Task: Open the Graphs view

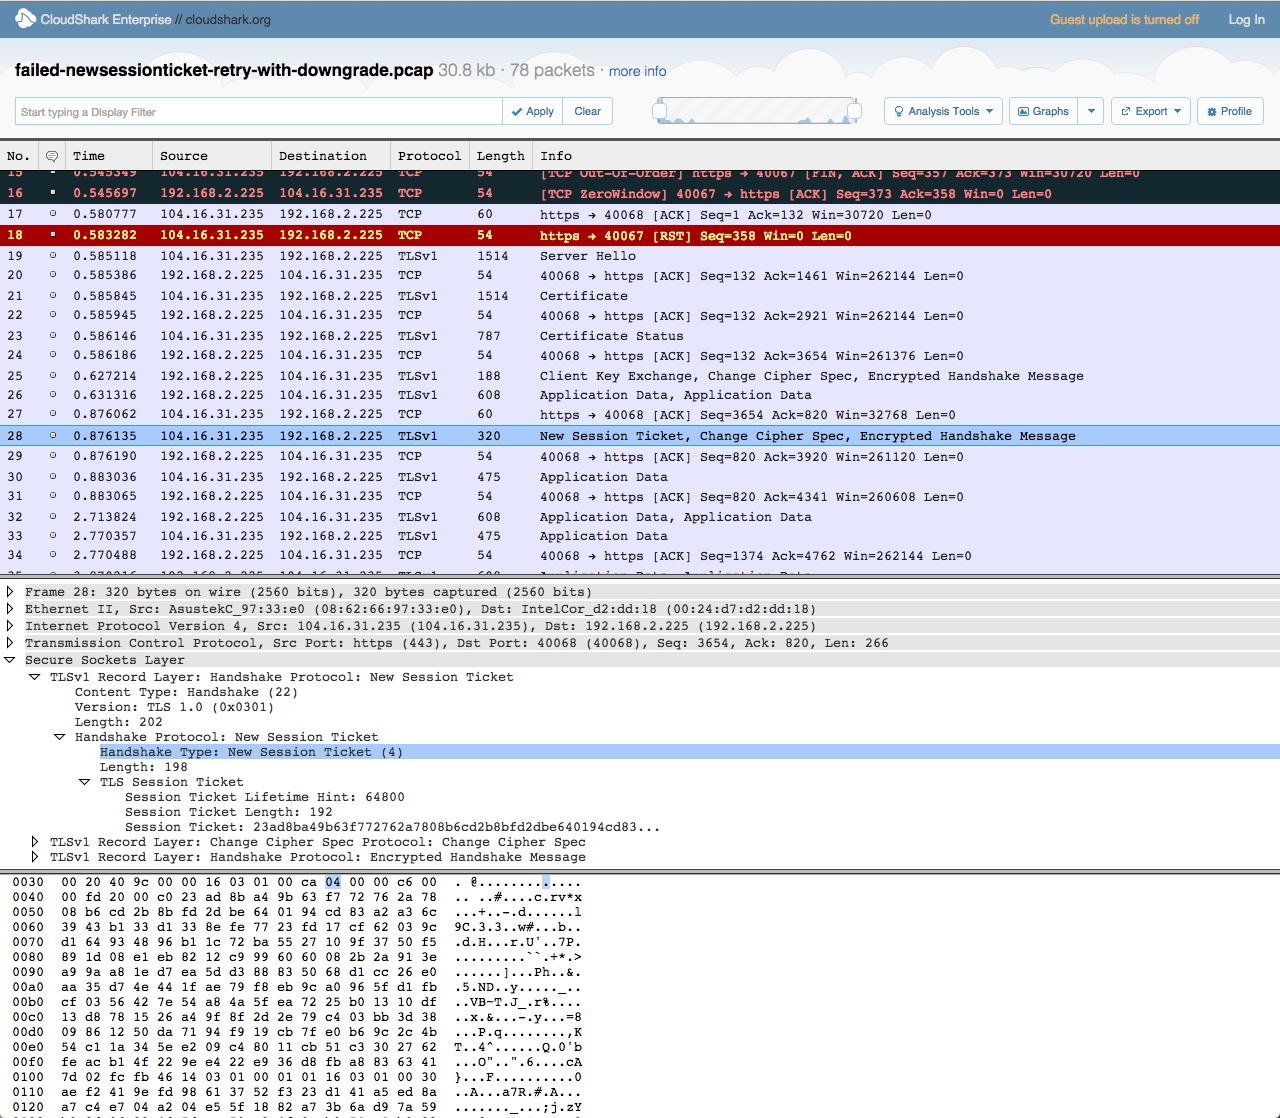Action: pyautogui.click(x=1043, y=111)
